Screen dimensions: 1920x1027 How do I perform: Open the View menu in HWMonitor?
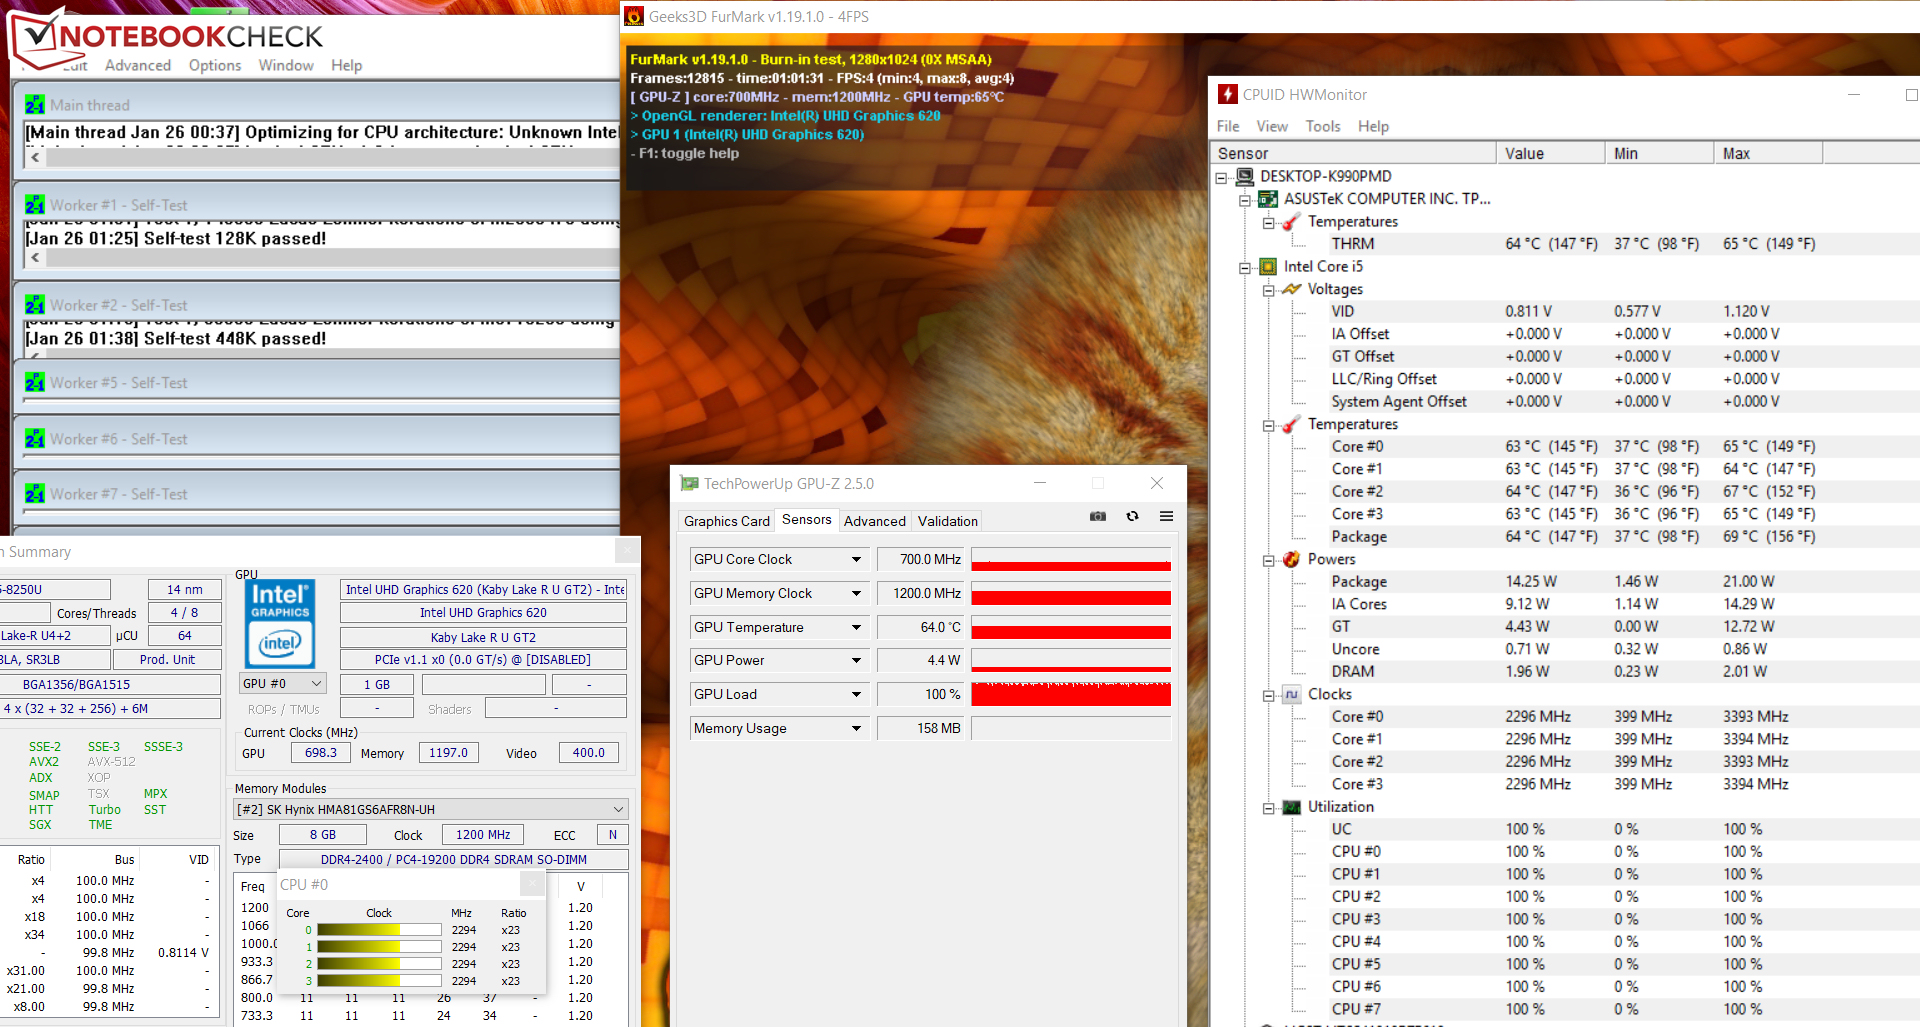tap(1272, 126)
